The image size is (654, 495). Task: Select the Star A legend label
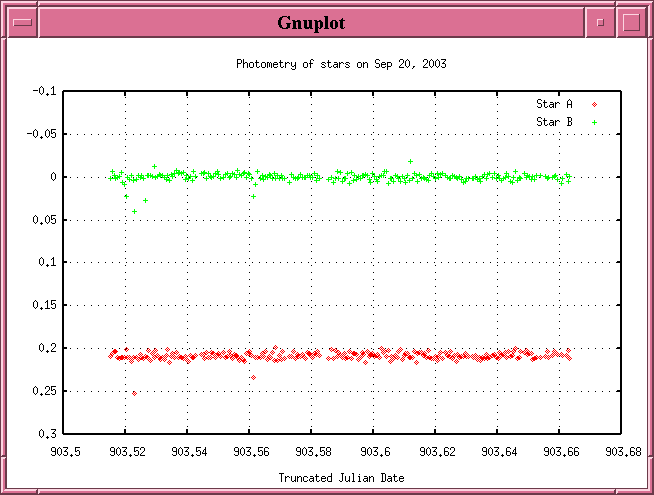(x=554, y=104)
